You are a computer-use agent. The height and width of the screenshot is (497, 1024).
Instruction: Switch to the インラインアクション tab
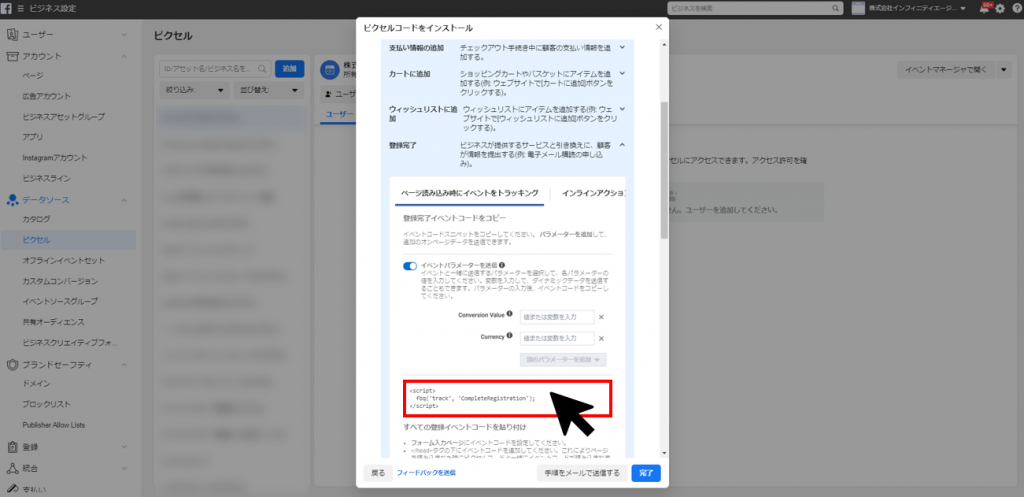pyautogui.click(x=593, y=193)
